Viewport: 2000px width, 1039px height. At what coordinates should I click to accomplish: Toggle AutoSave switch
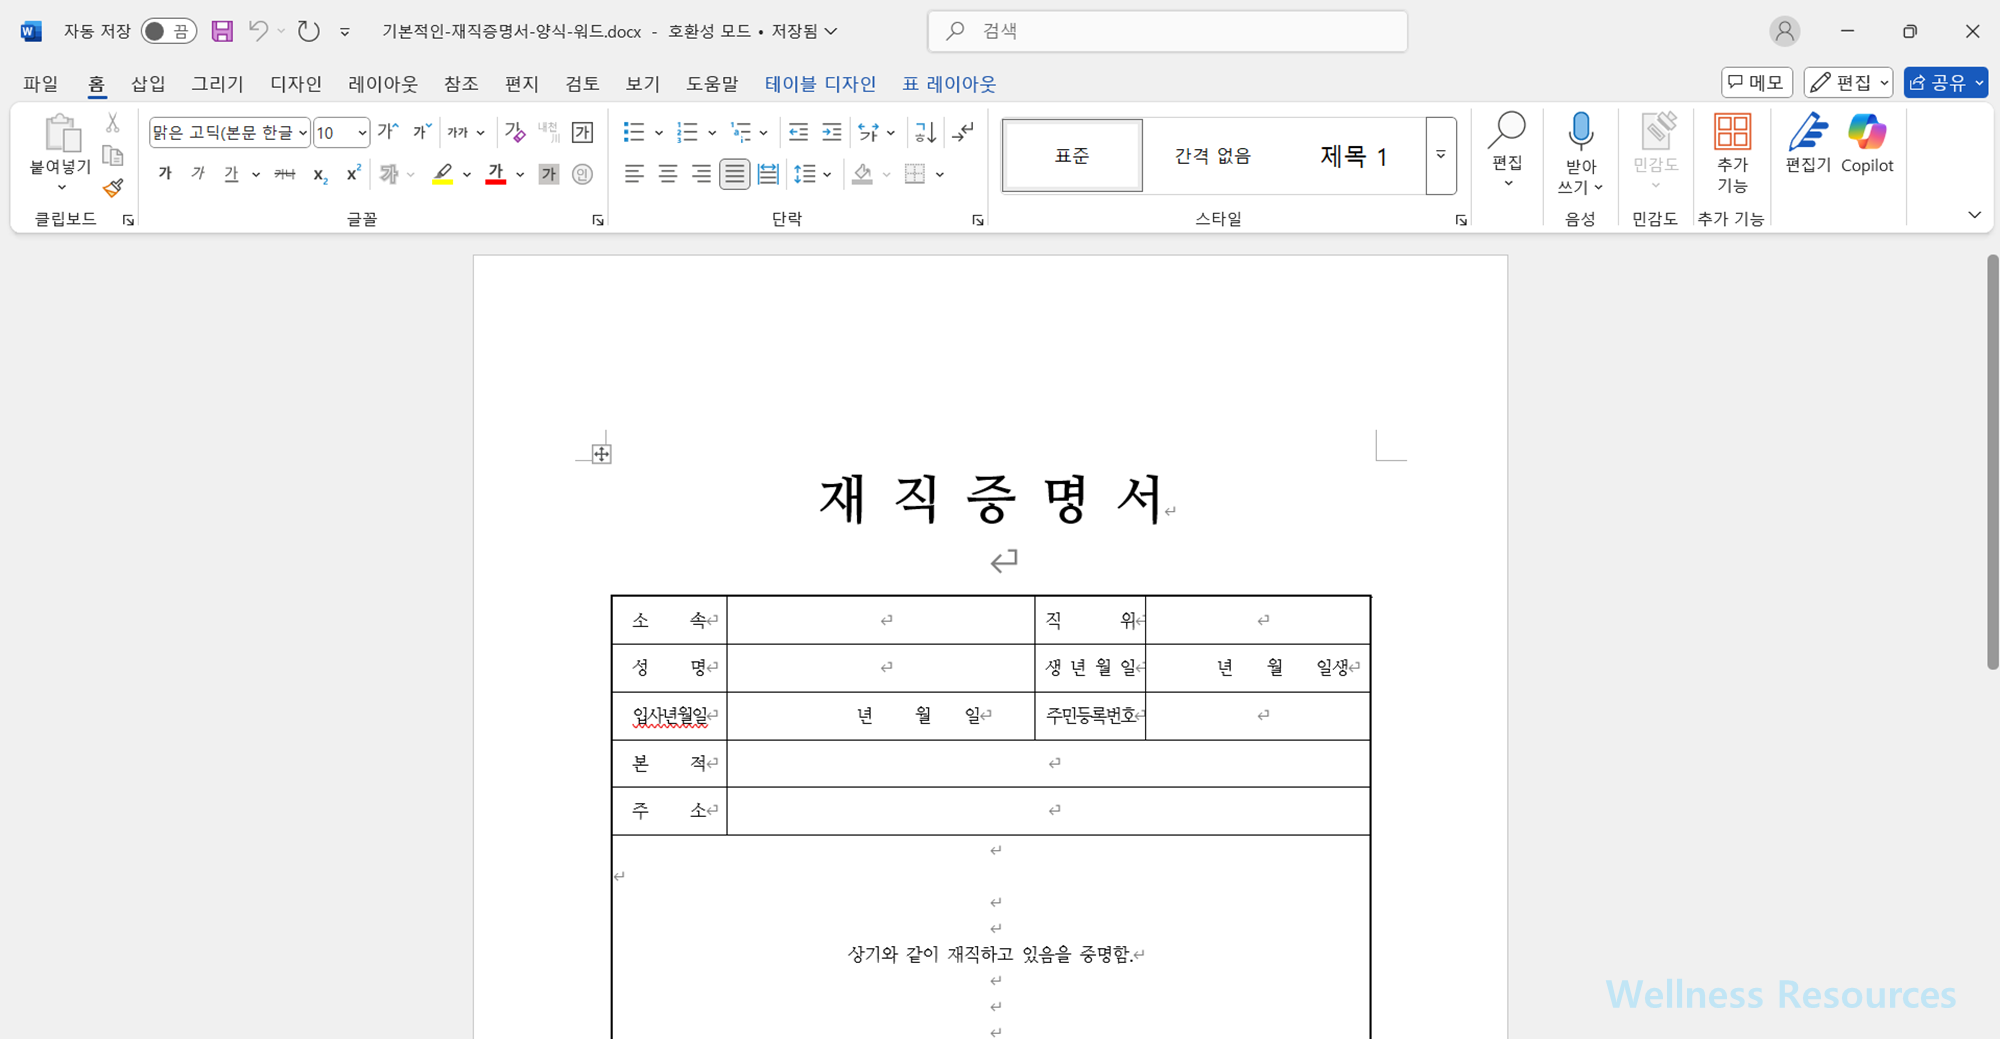168,31
